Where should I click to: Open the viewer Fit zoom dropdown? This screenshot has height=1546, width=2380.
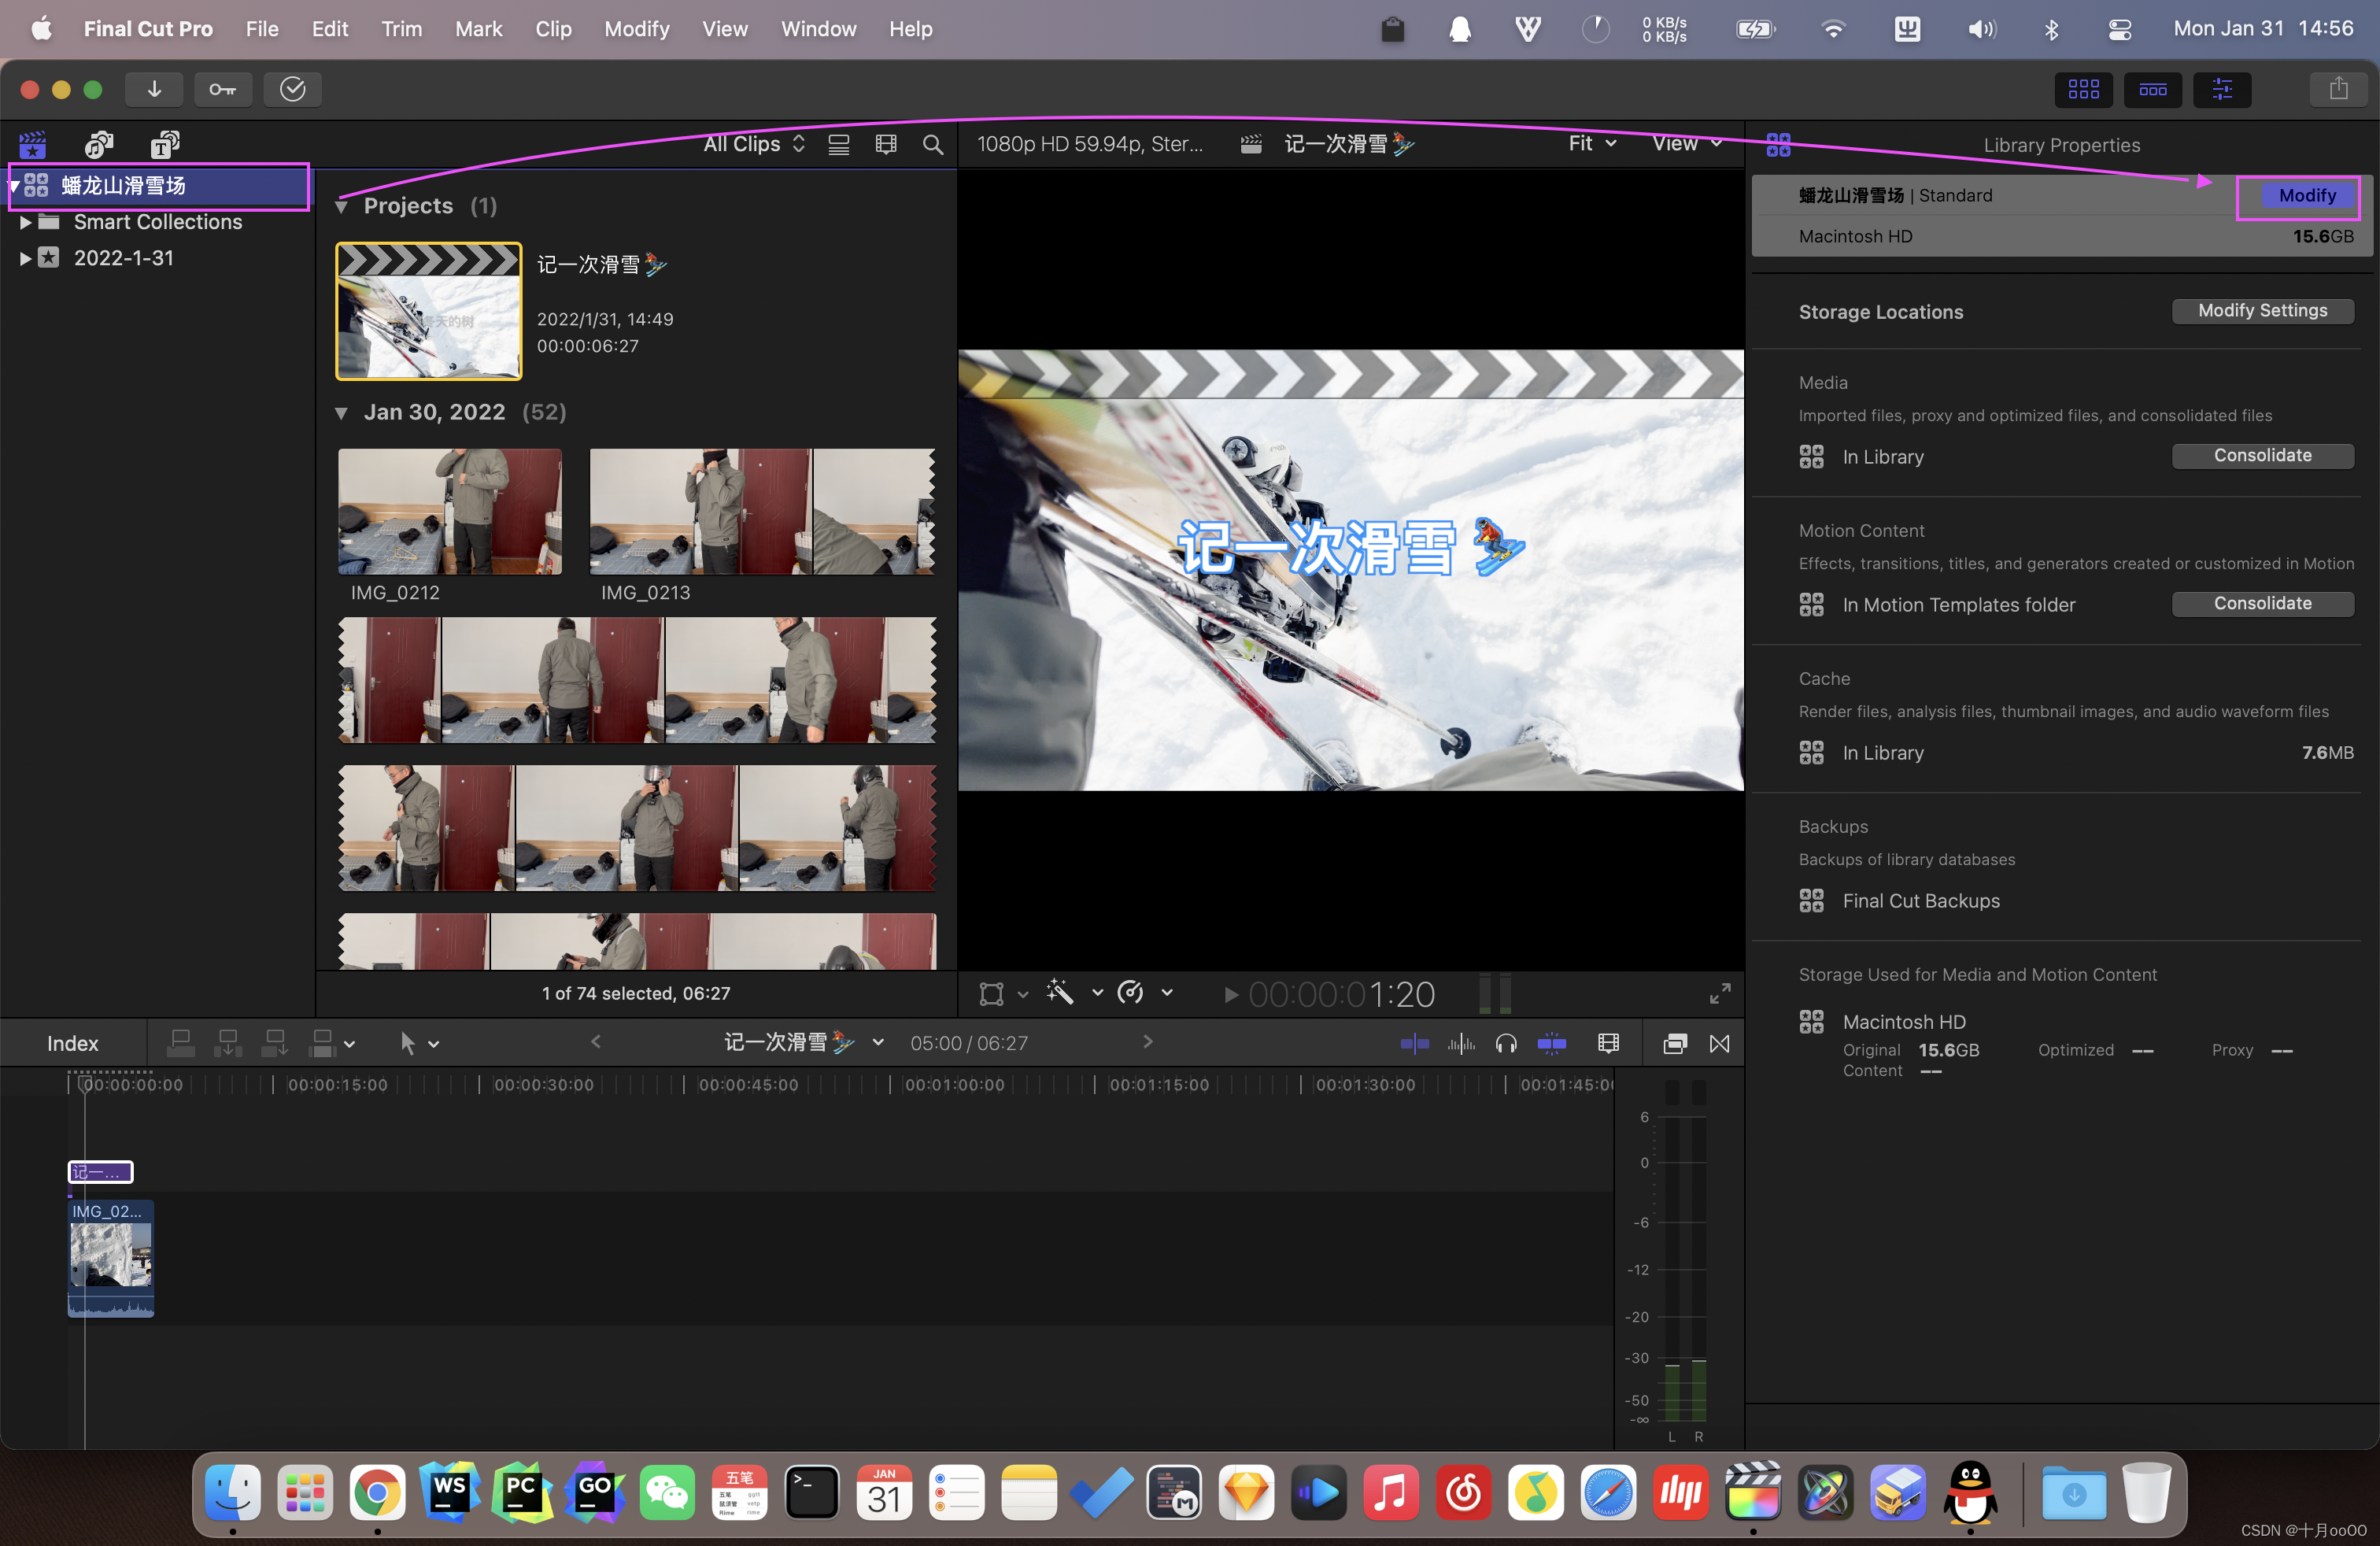point(1591,144)
